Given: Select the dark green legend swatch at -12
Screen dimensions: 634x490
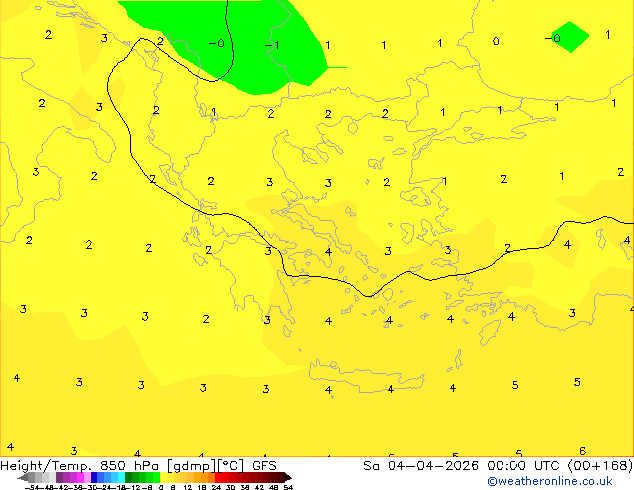Looking at the screenshot, I should pos(128,477).
